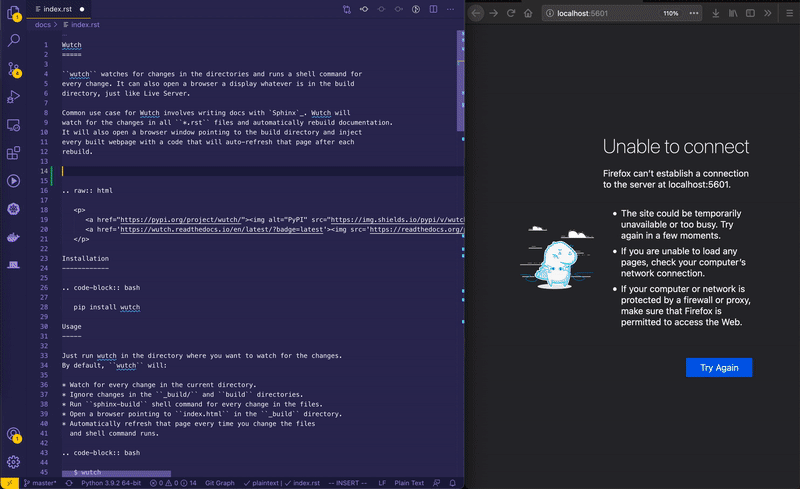
Task: Click the master* branch in the status bar
Action: (40, 483)
